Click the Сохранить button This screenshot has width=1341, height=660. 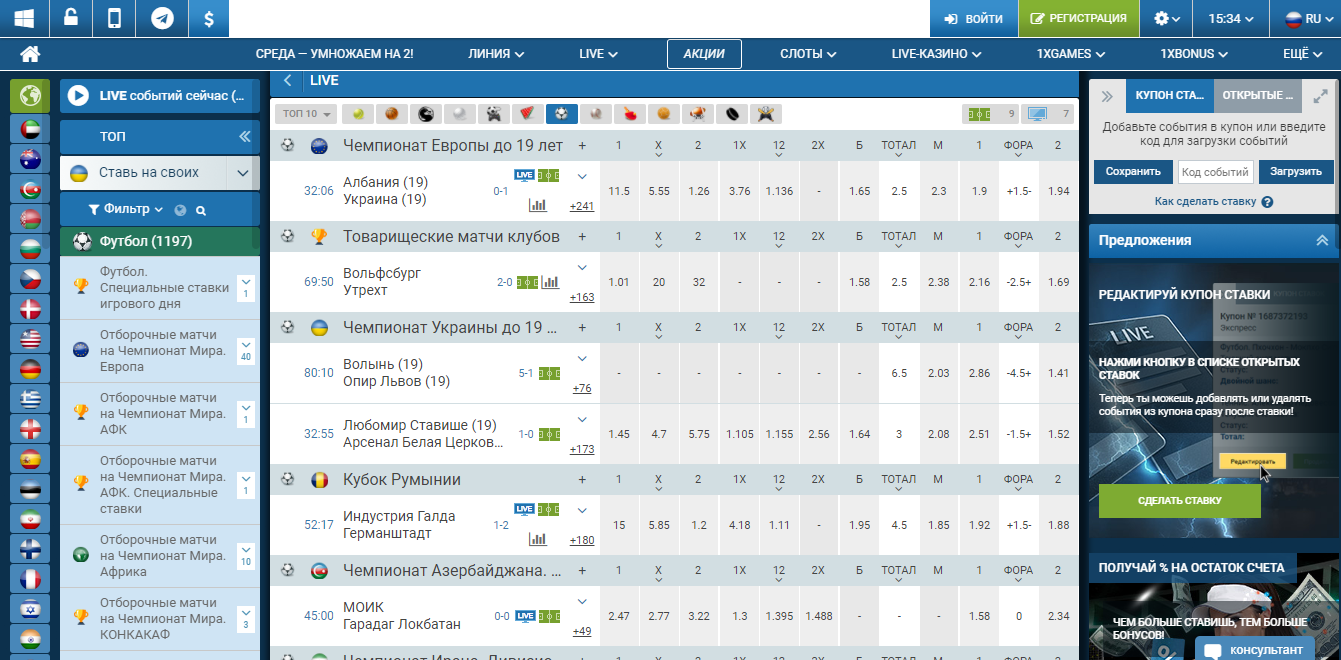[1133, 172]
